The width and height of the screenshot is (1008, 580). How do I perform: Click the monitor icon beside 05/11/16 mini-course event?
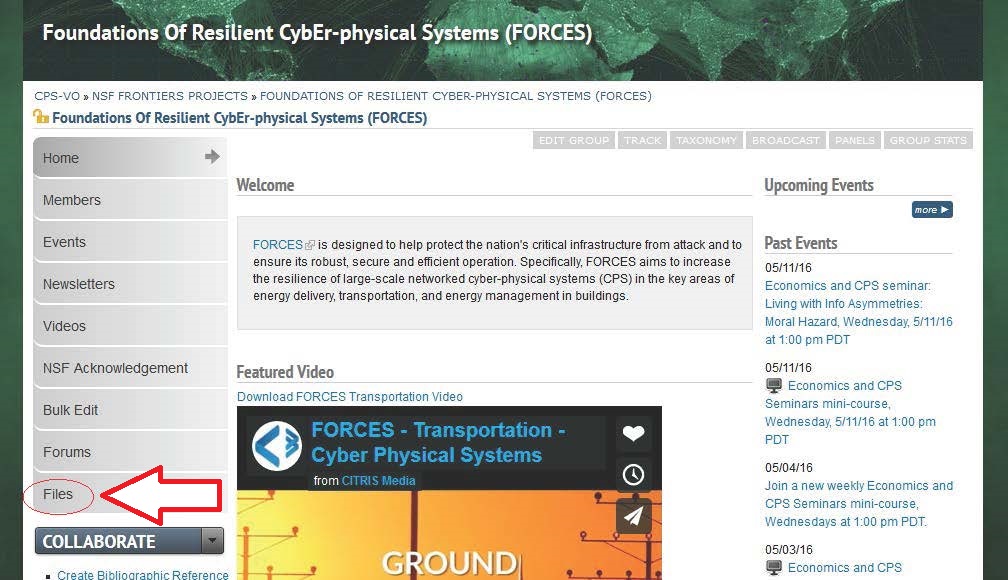[x=774, y=386]
